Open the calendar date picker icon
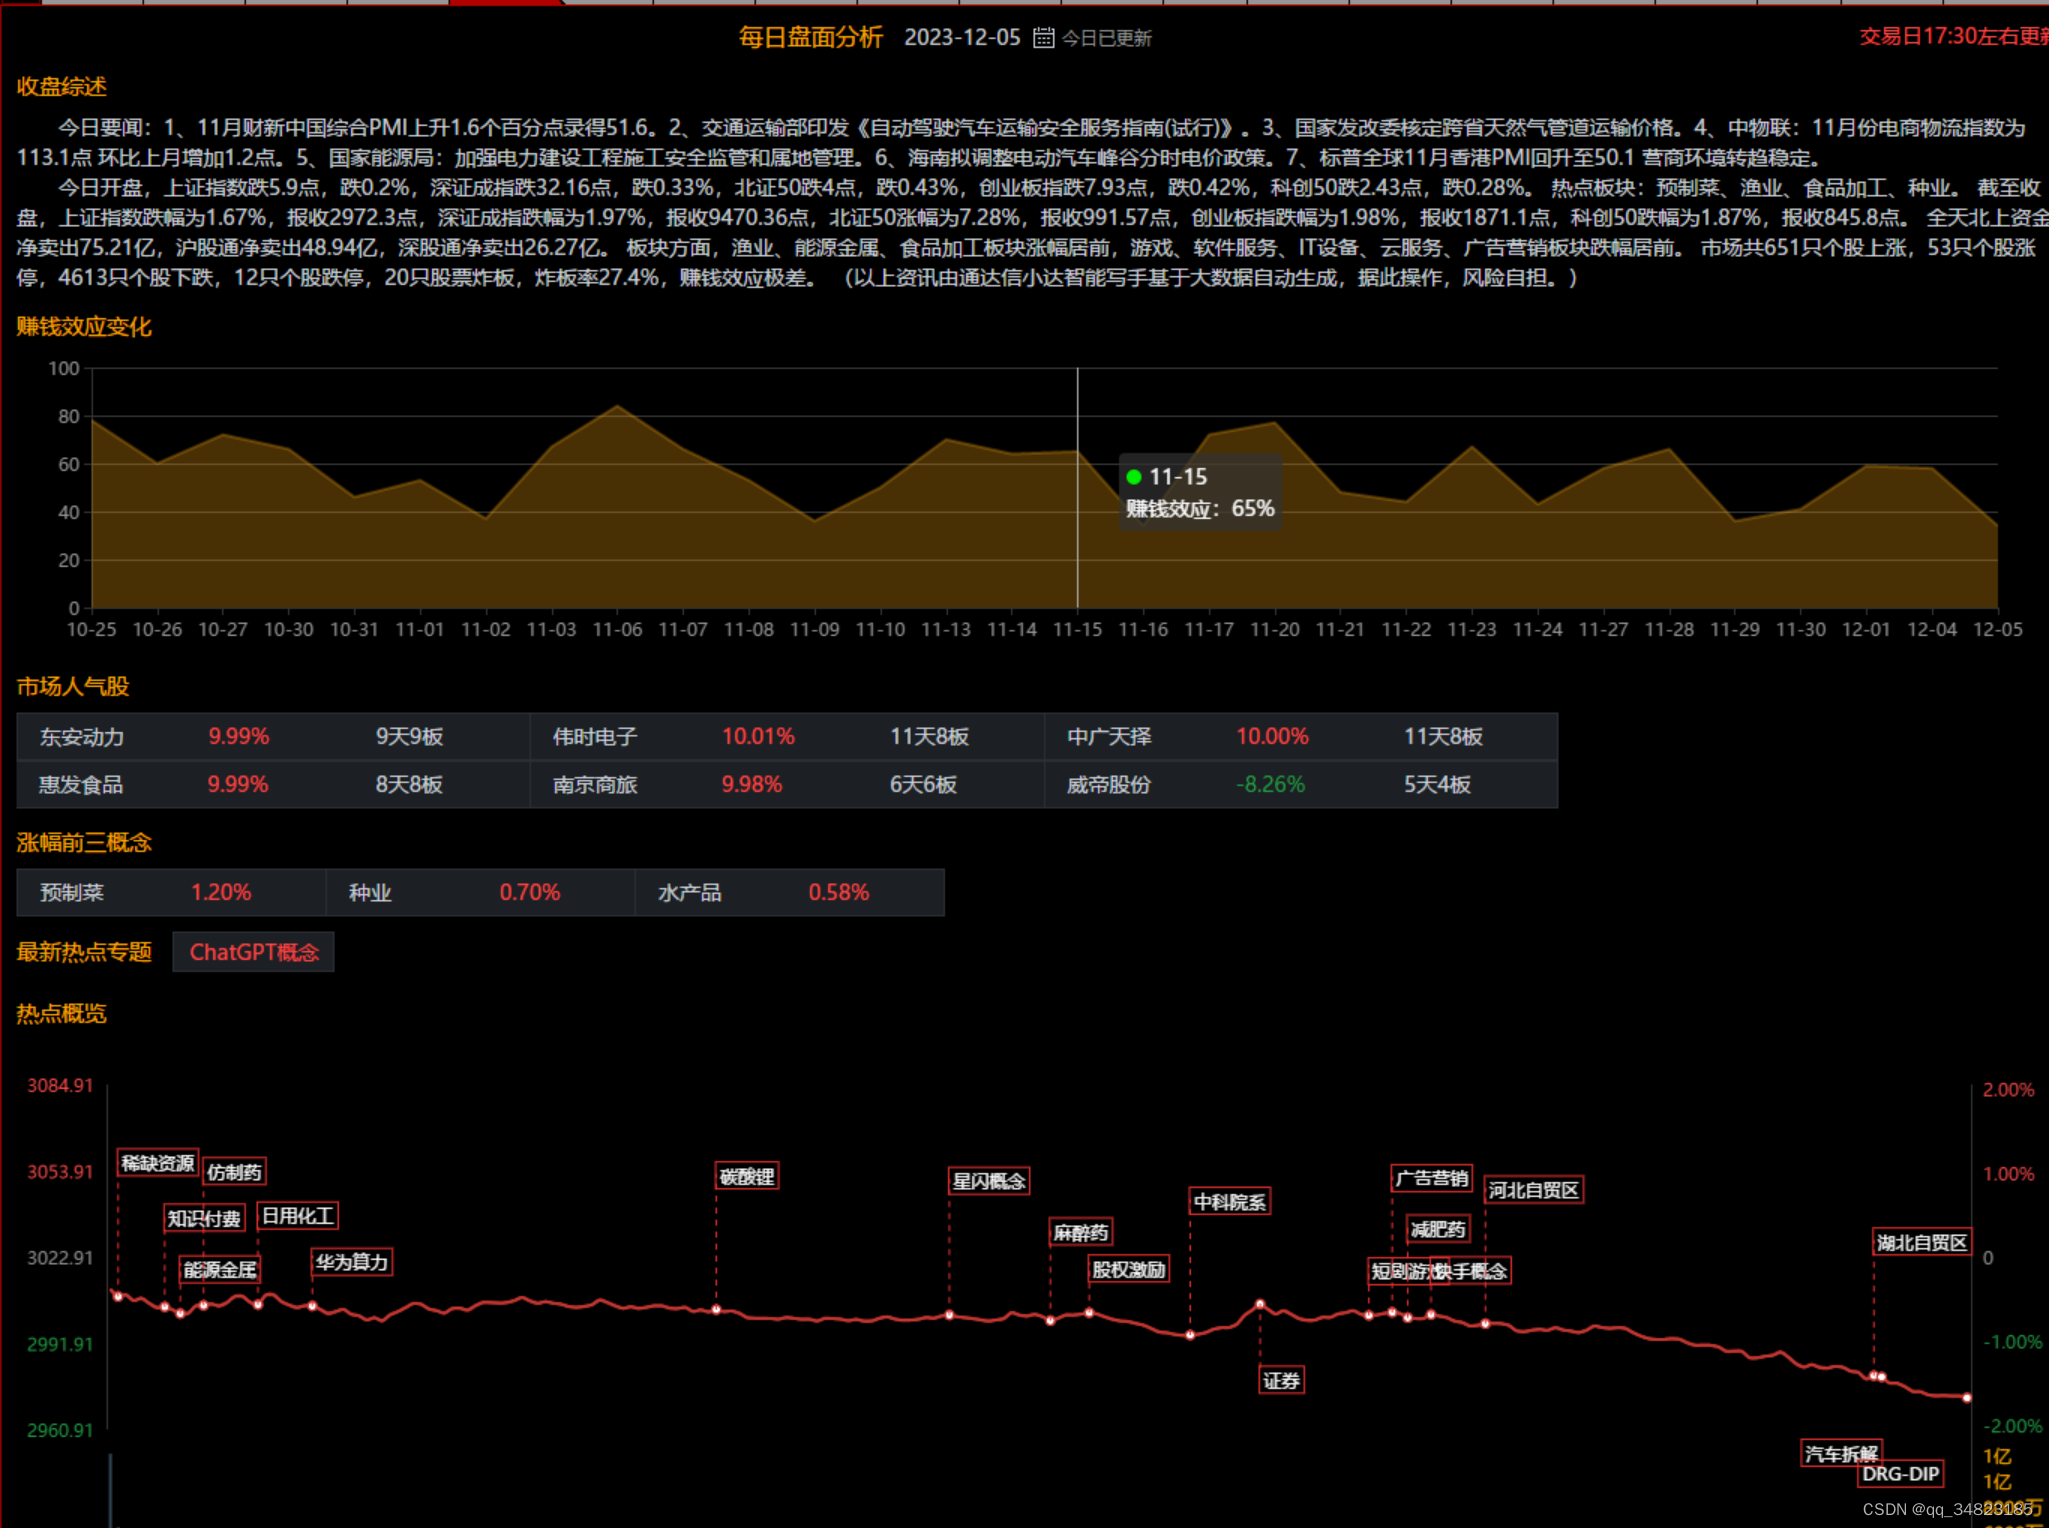Viewport: 2049px width, 1528px height. point(1043,38)
